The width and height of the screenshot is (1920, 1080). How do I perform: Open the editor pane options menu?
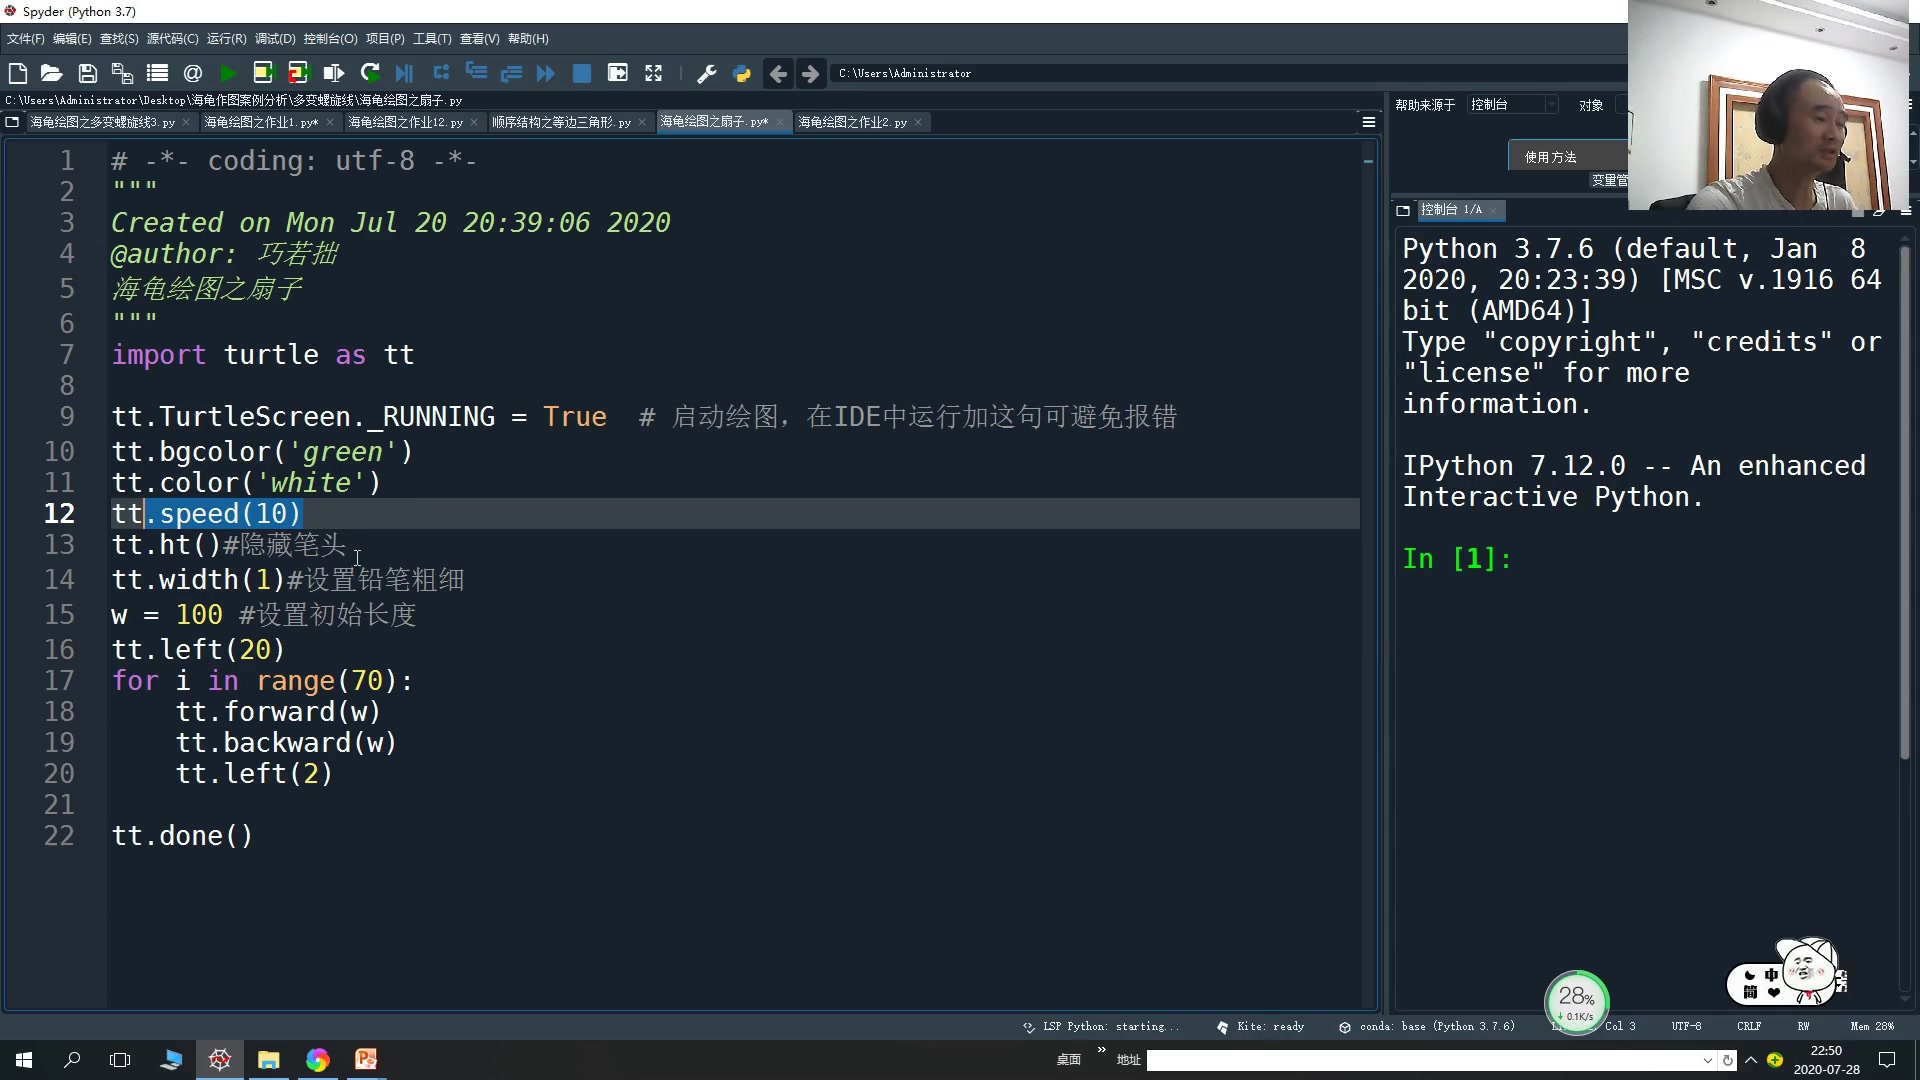tap(1369, 122)
